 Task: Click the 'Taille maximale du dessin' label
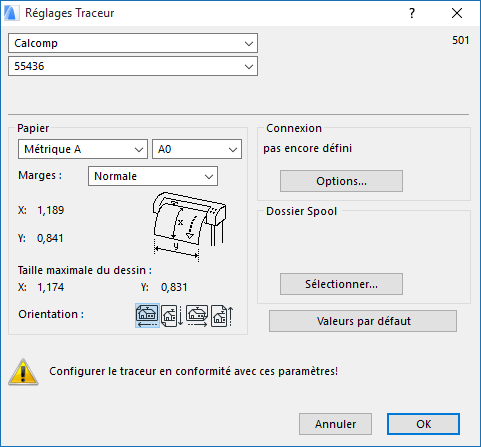coord(85,270)
